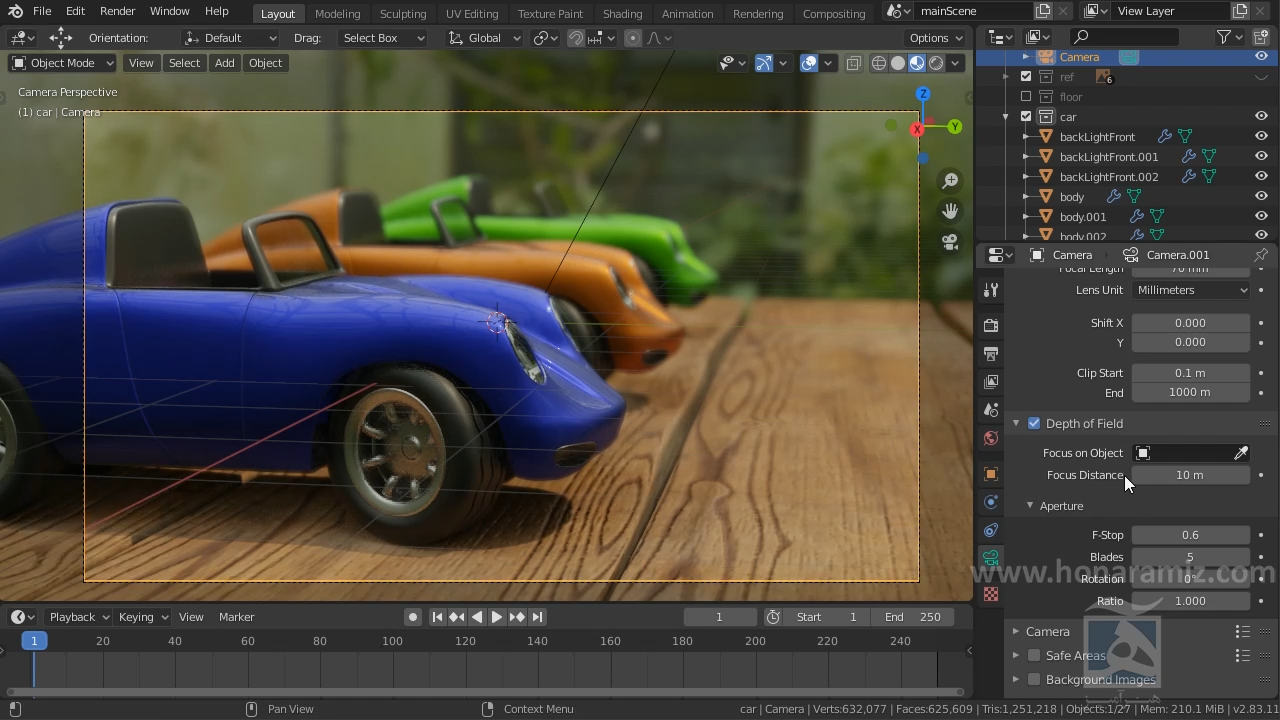Enable the Safe Areas checkbox

(x=1034, y=656)
